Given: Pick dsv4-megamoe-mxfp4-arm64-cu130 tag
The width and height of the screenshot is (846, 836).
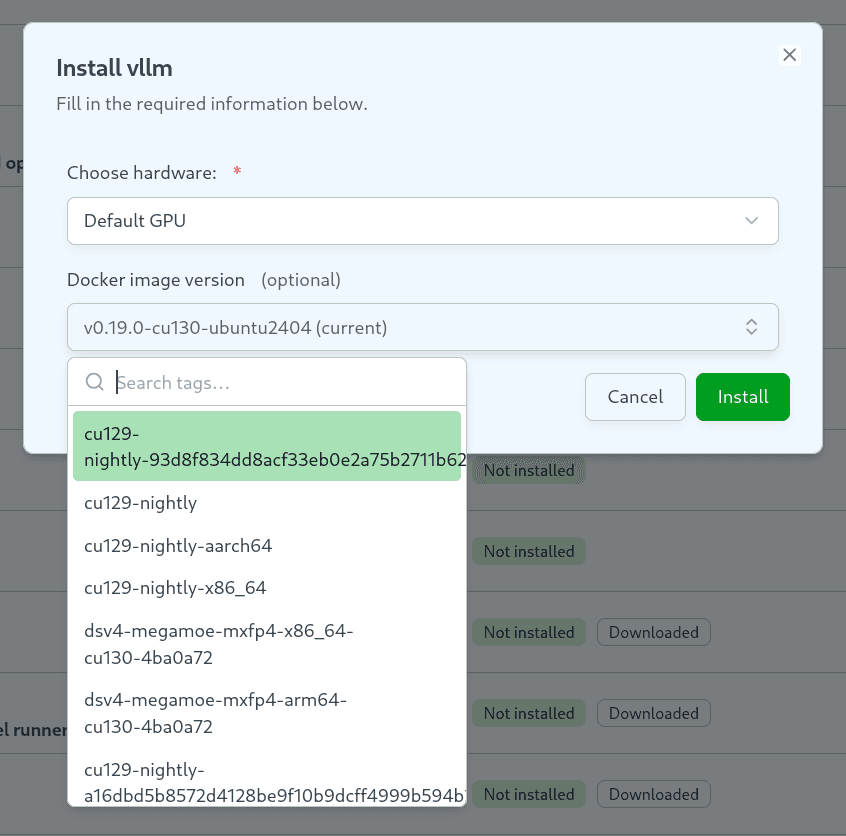Looking at the screenshot, I should pos(267,713).
